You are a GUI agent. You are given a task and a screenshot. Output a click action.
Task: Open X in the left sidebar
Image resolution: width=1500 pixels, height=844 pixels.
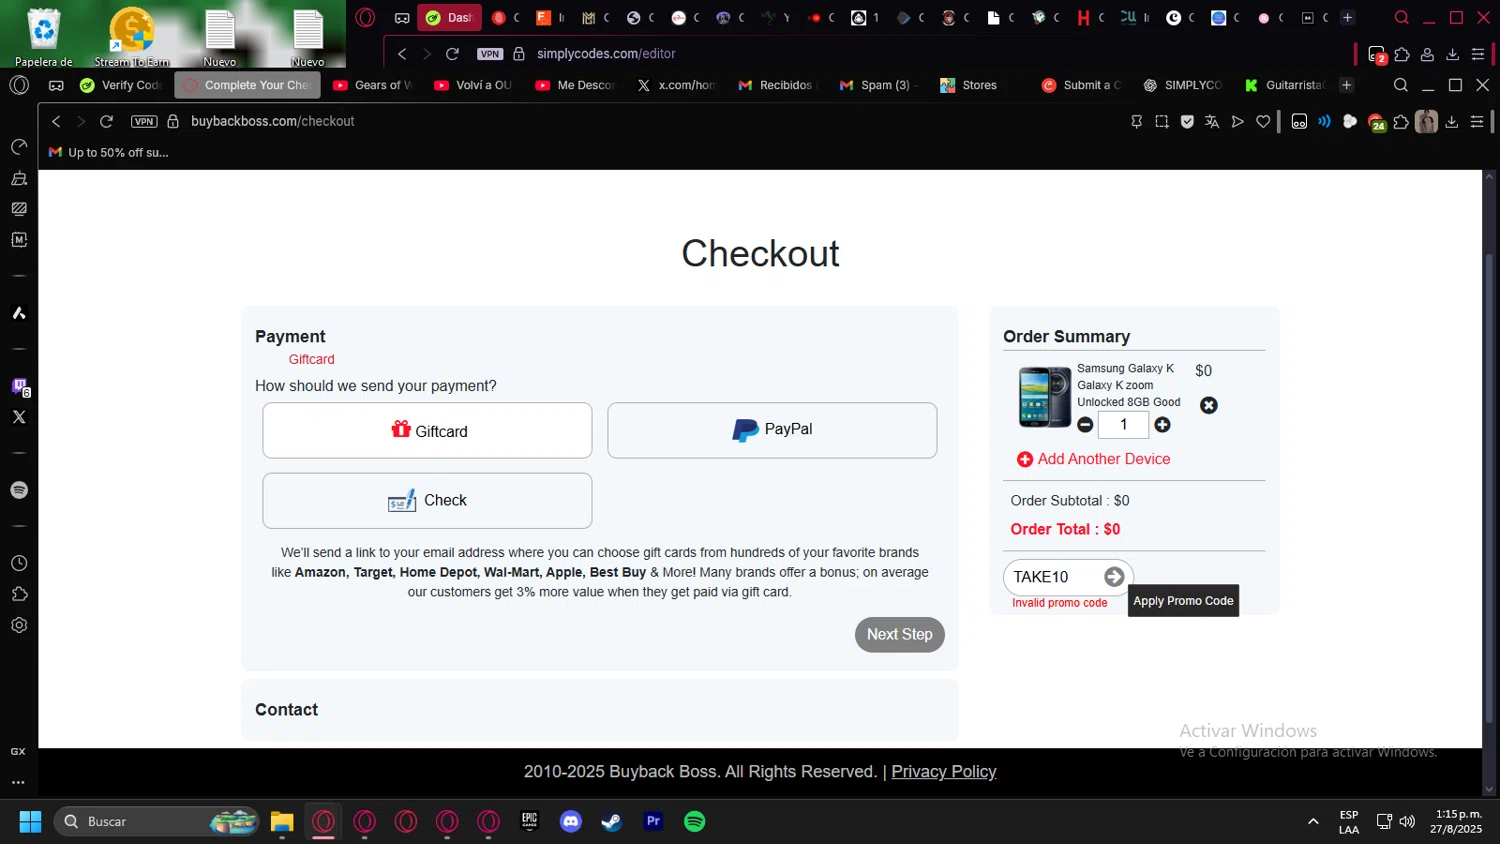click(19, 417)
